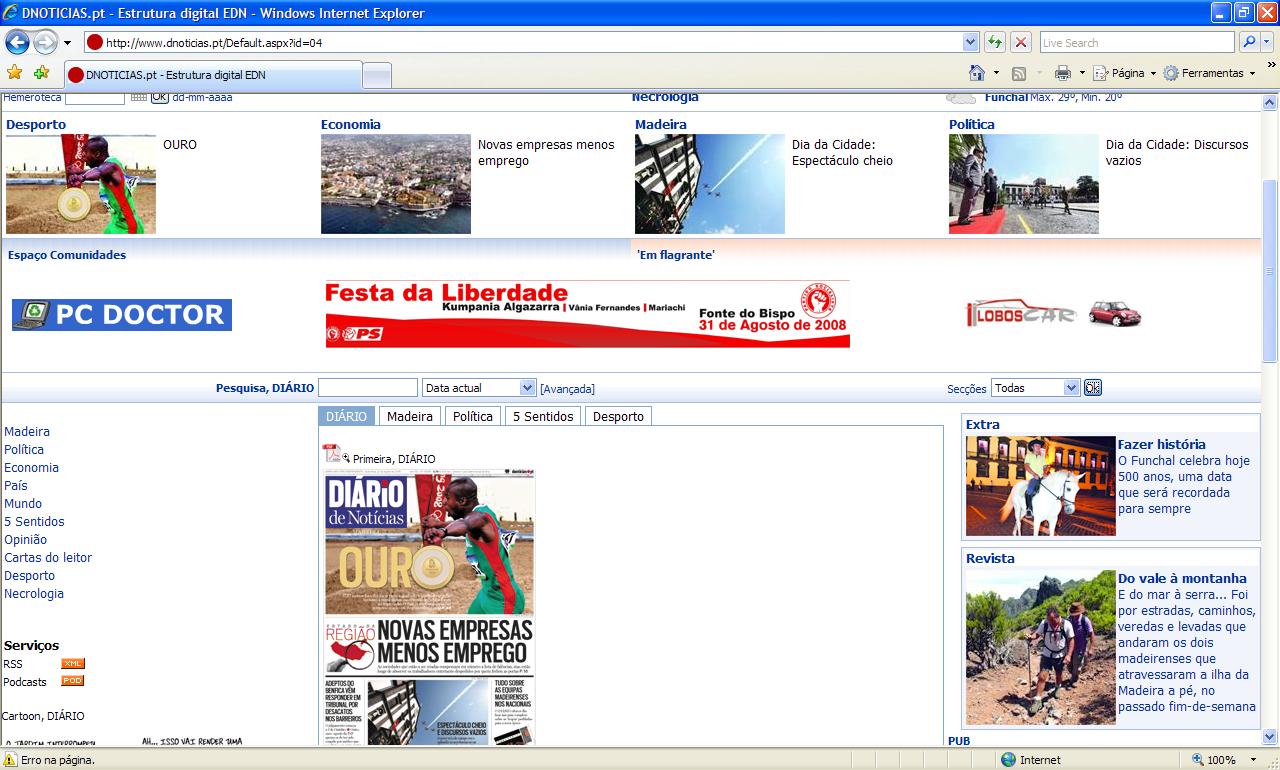Open the hikers Revista thumbnail
Viewport: 1280px width, 770px height.
click(1040, 648)
